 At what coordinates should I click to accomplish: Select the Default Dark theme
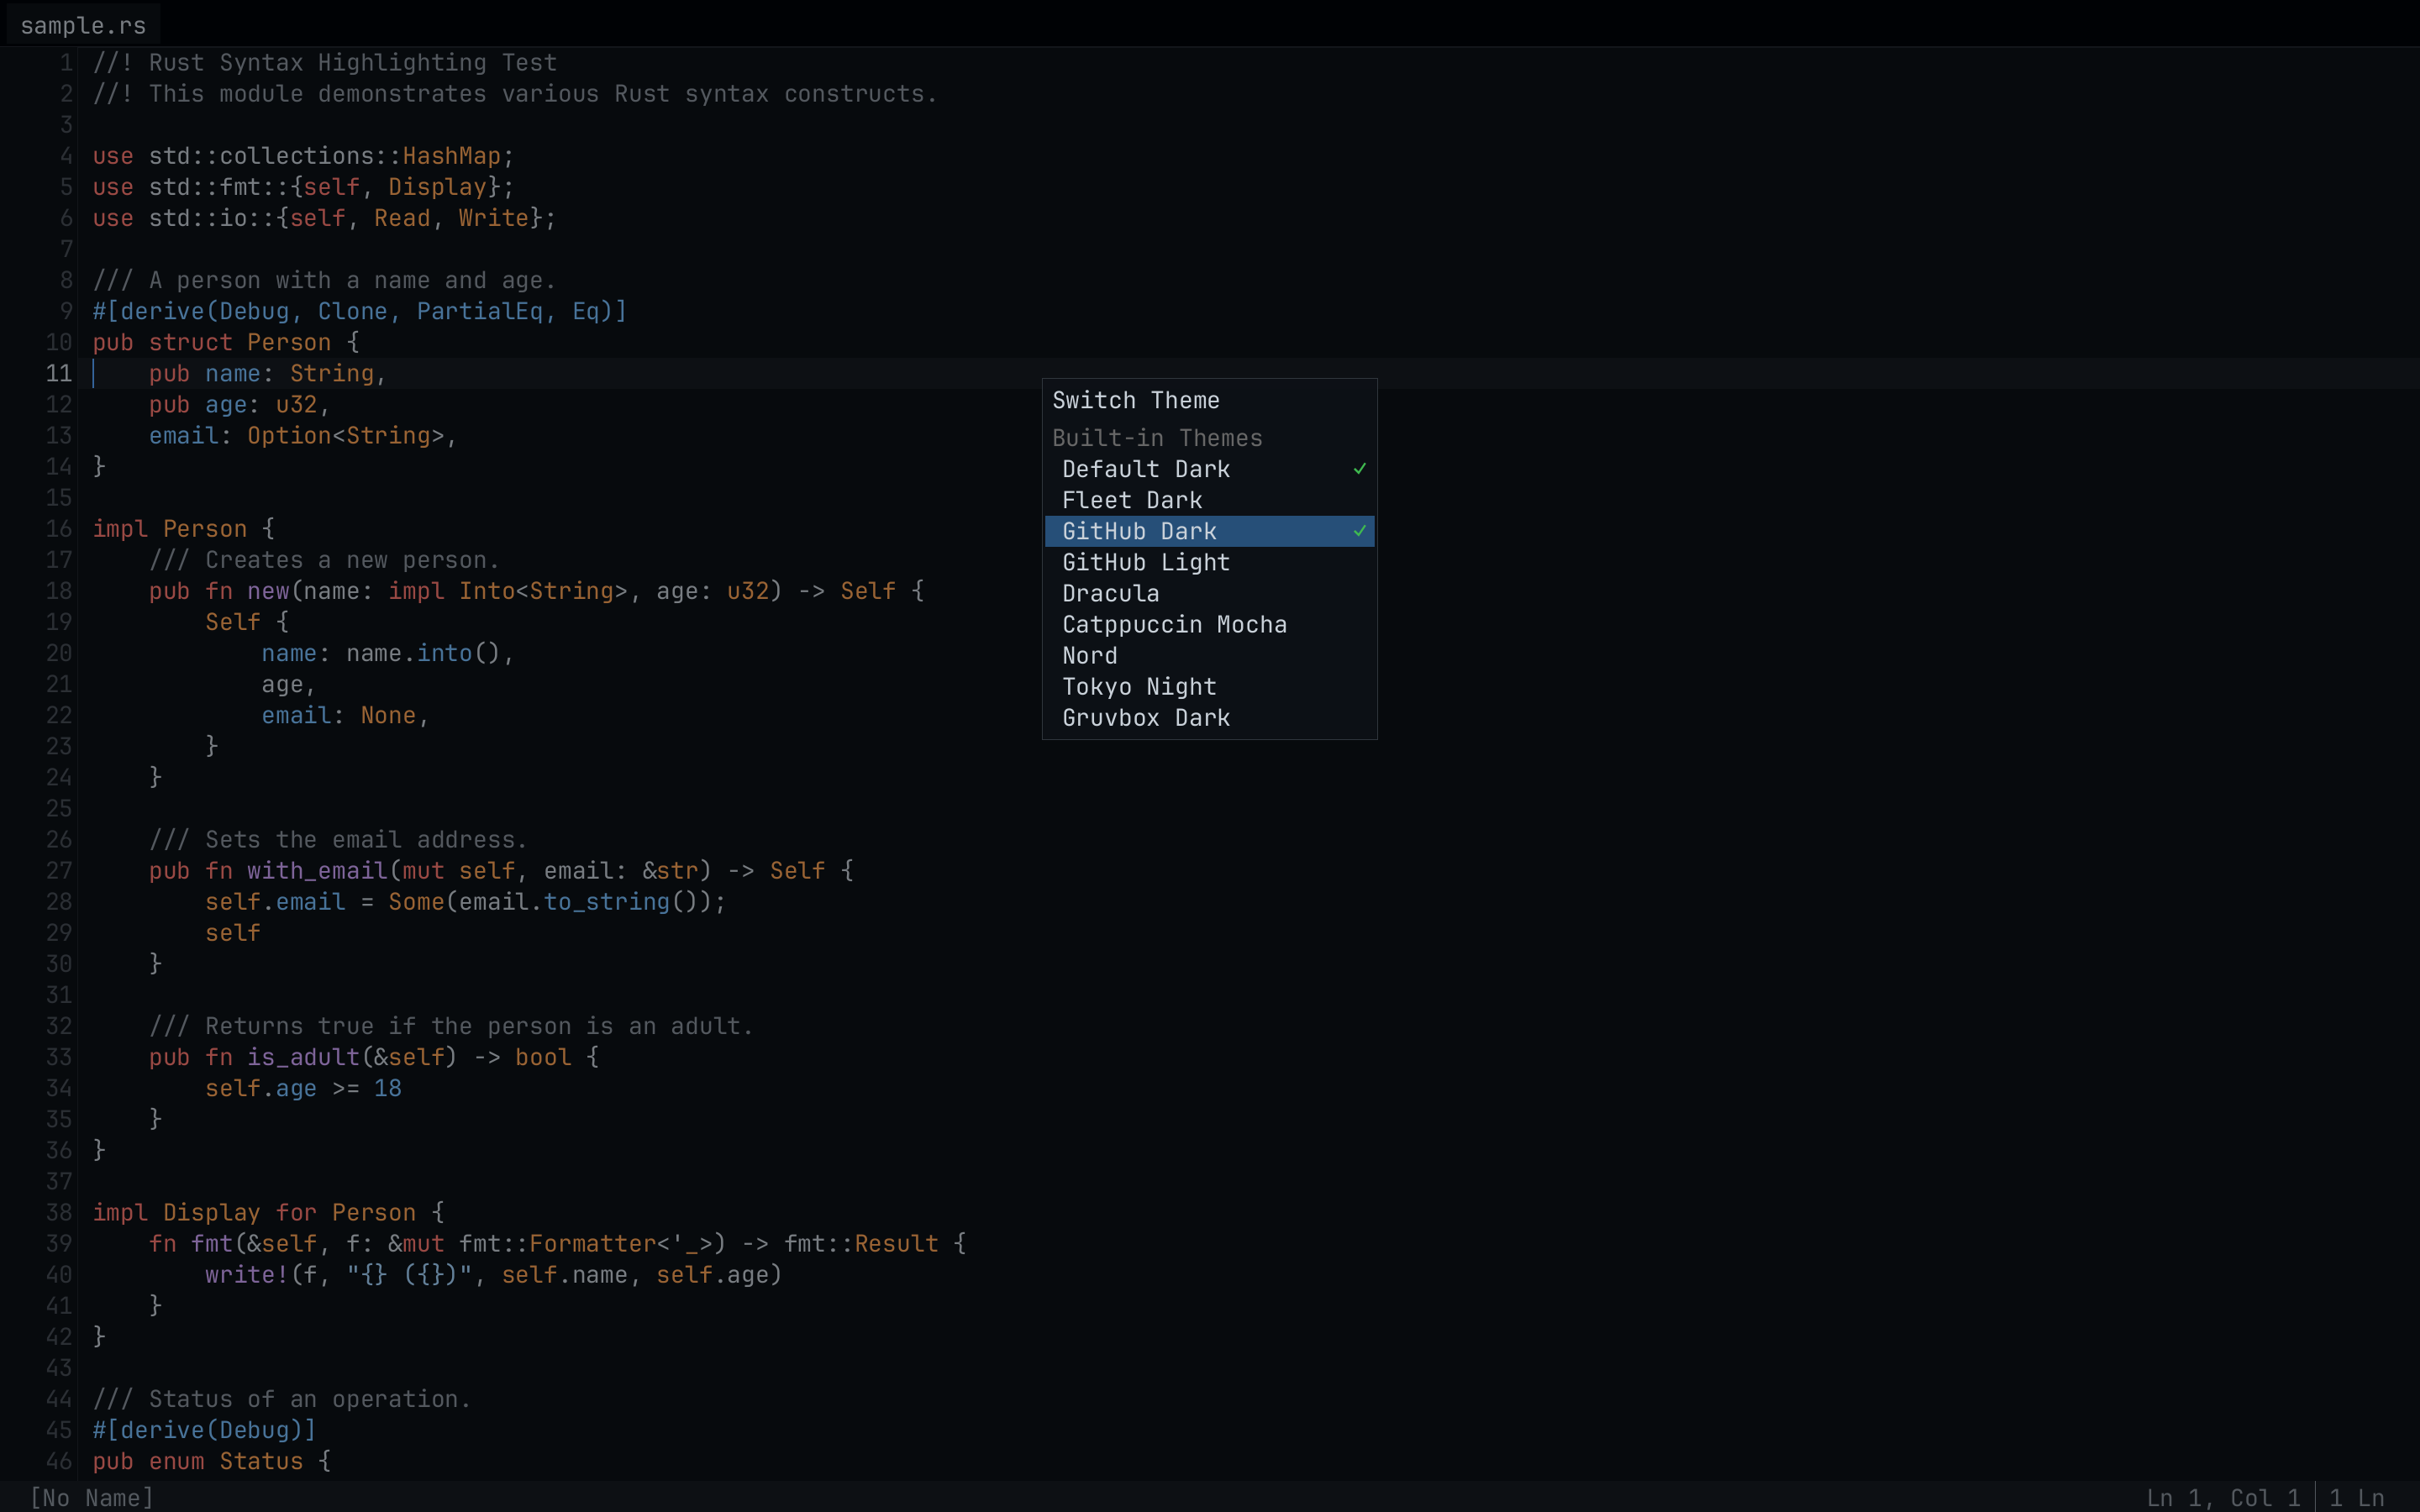(1145, 469)
